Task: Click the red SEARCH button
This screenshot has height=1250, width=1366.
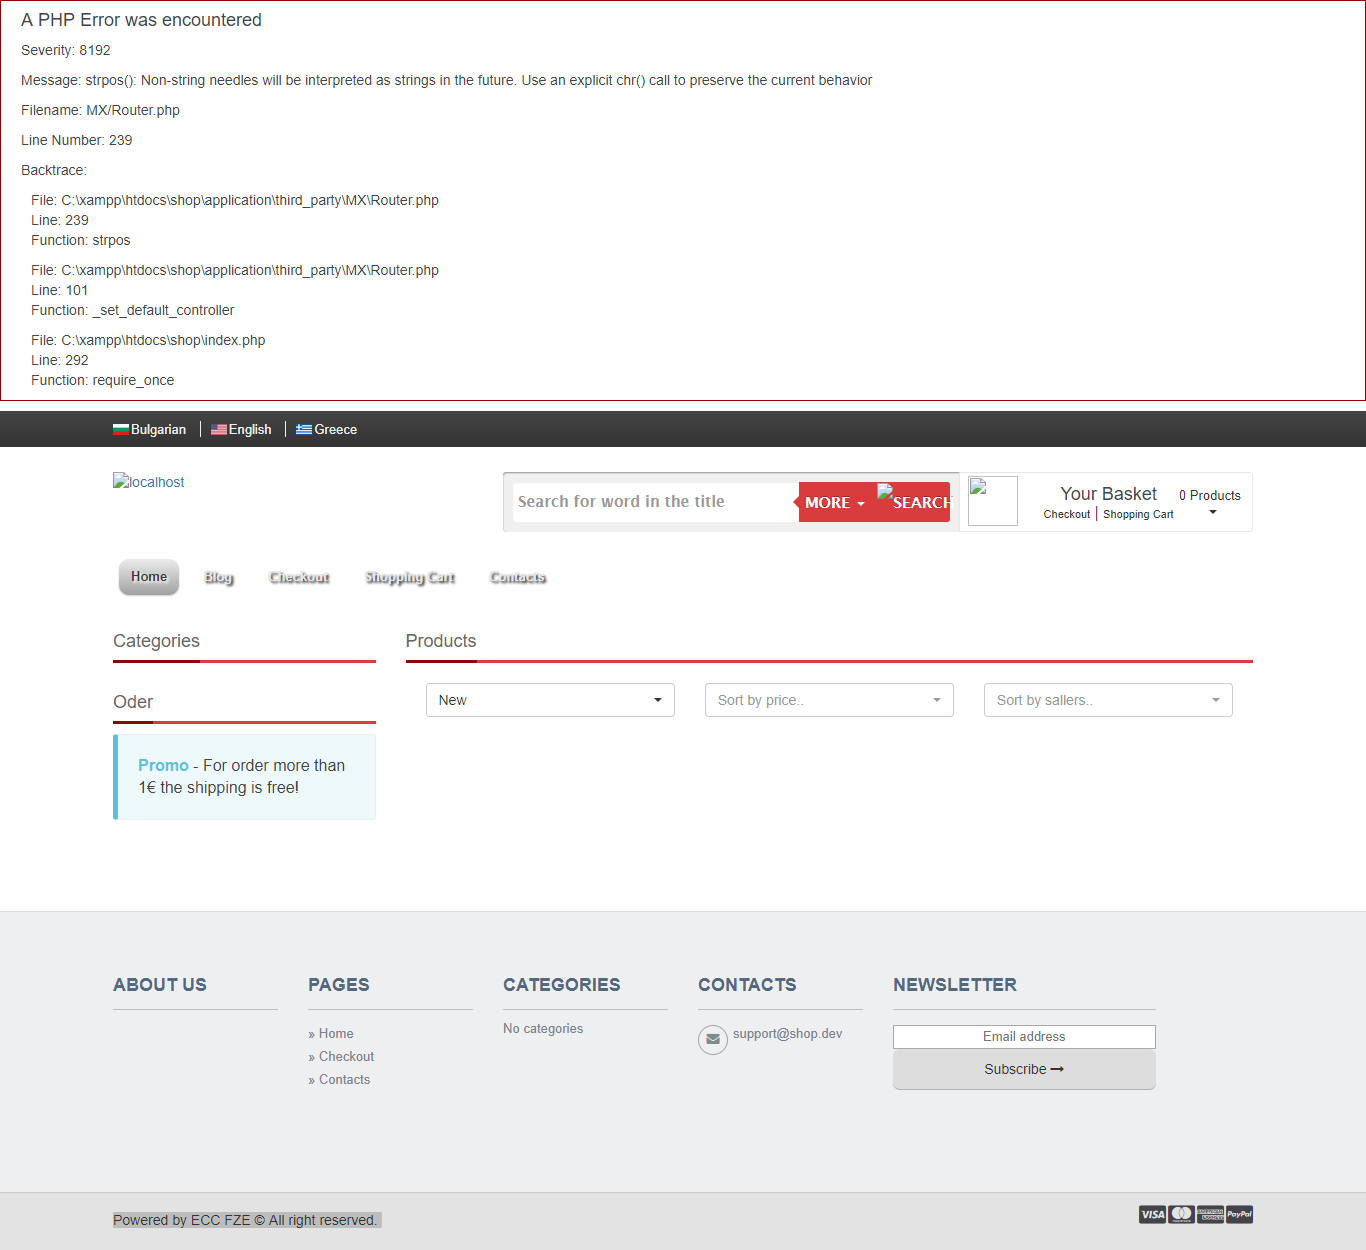Action: tap(914, 502)
